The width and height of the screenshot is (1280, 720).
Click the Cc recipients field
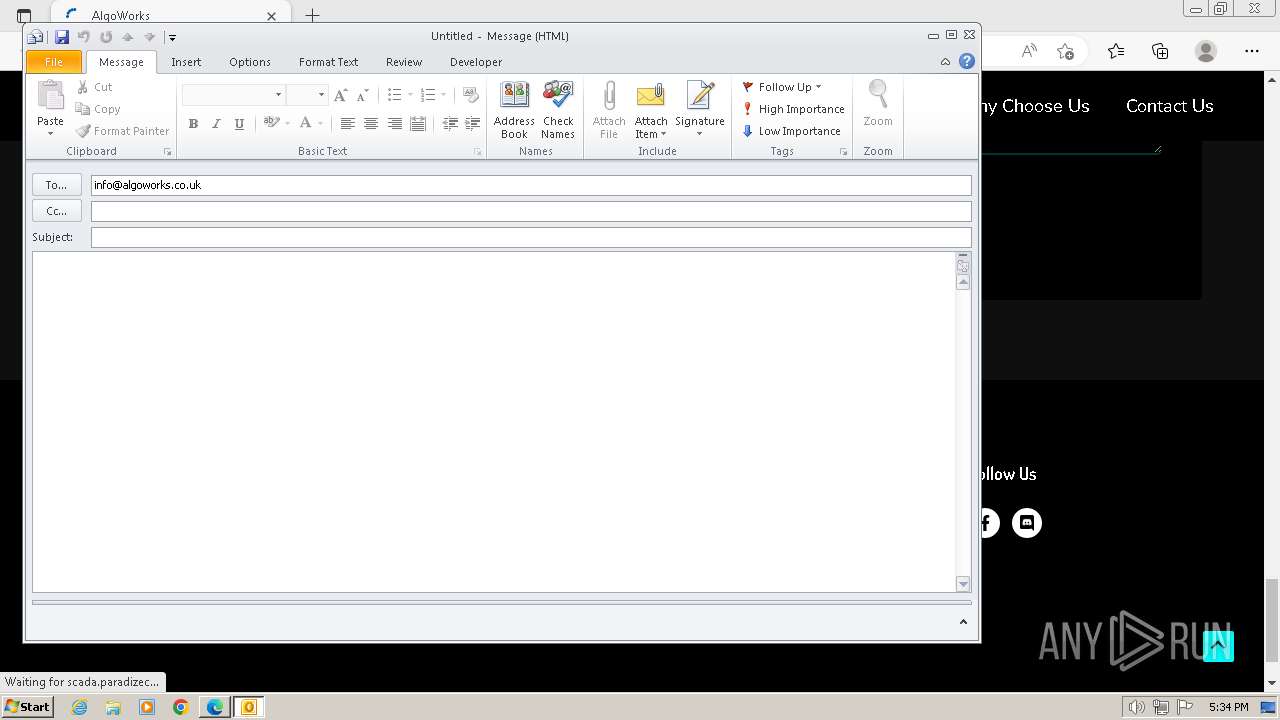[x=531, y=211]
